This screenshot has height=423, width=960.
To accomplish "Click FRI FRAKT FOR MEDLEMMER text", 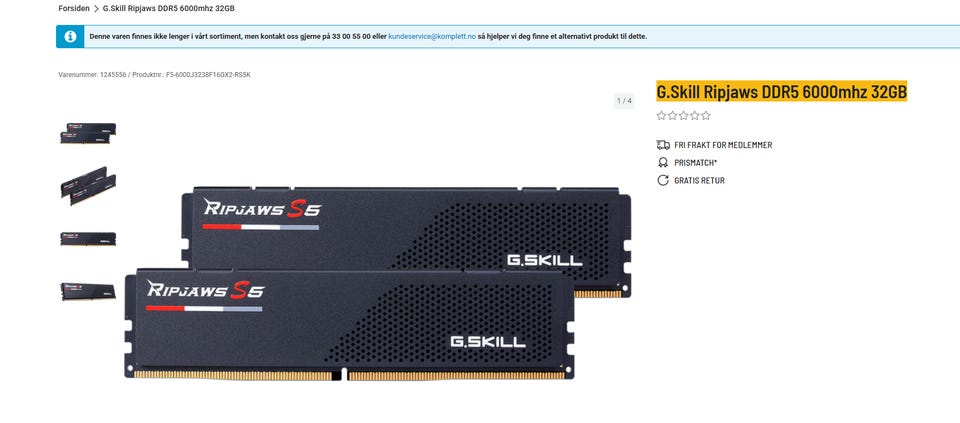I will [x=723, y=145].
